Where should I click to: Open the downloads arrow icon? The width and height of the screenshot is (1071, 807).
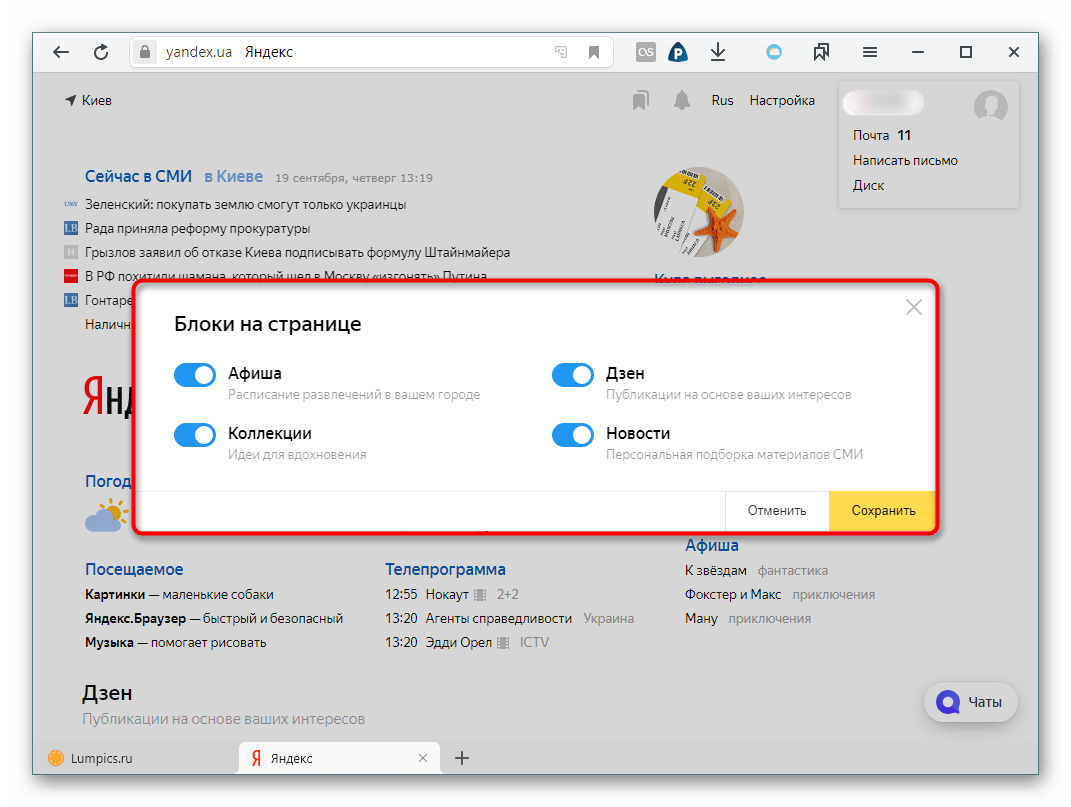tap(717, 53)
